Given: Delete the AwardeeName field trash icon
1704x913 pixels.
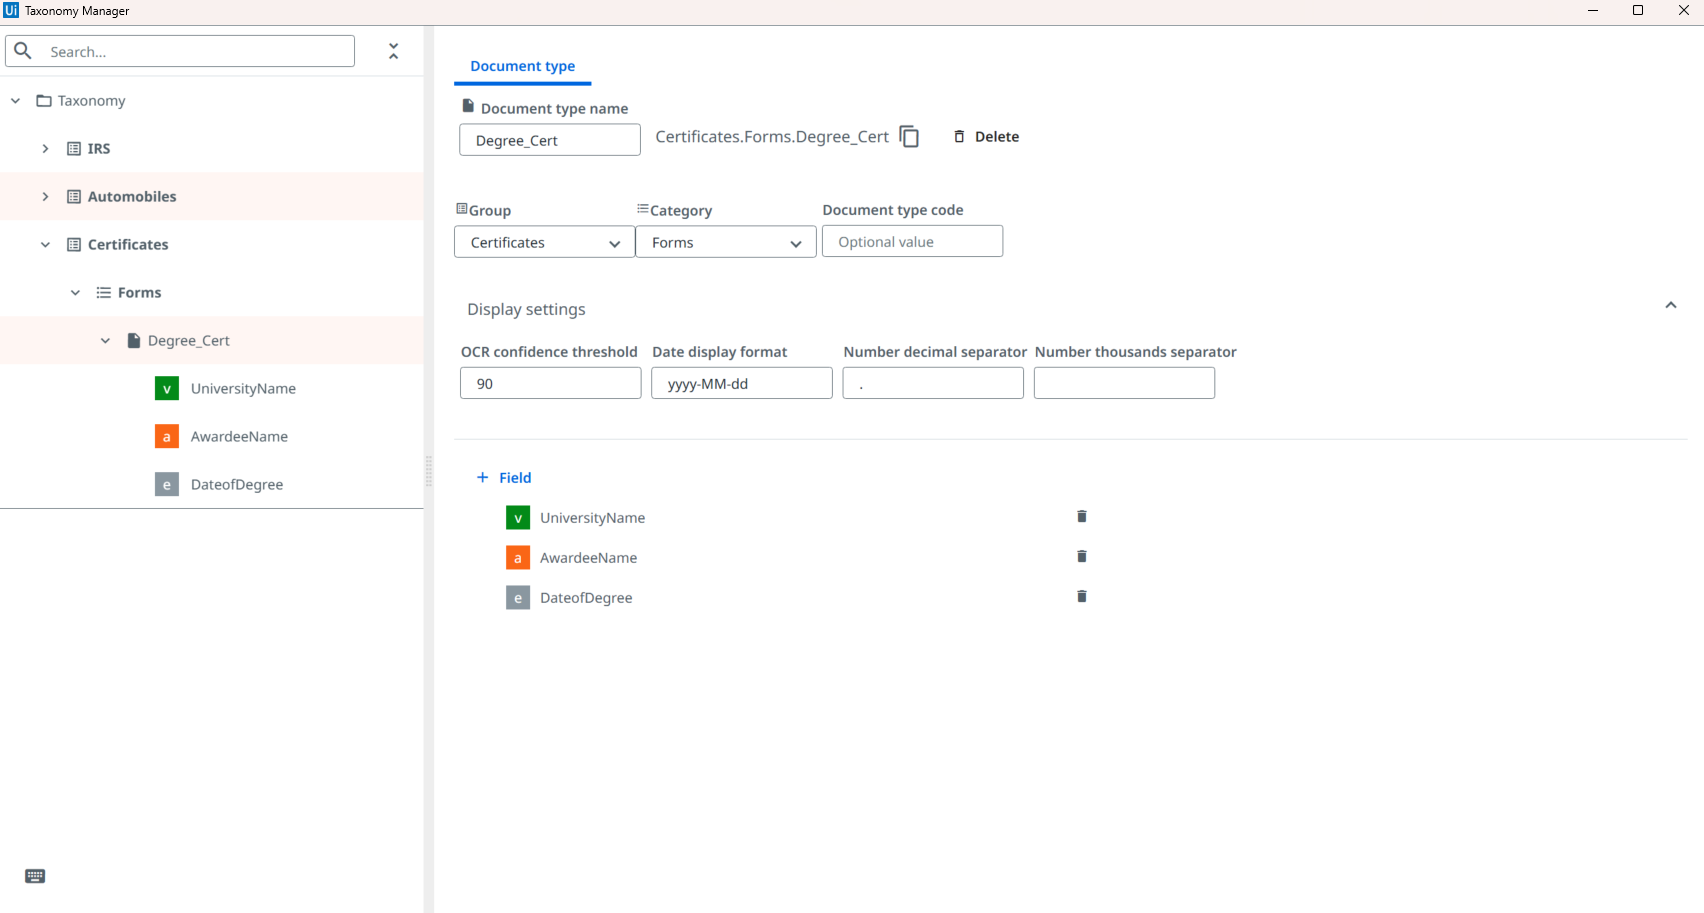Looking at the screenshot, I should 1081,556.
